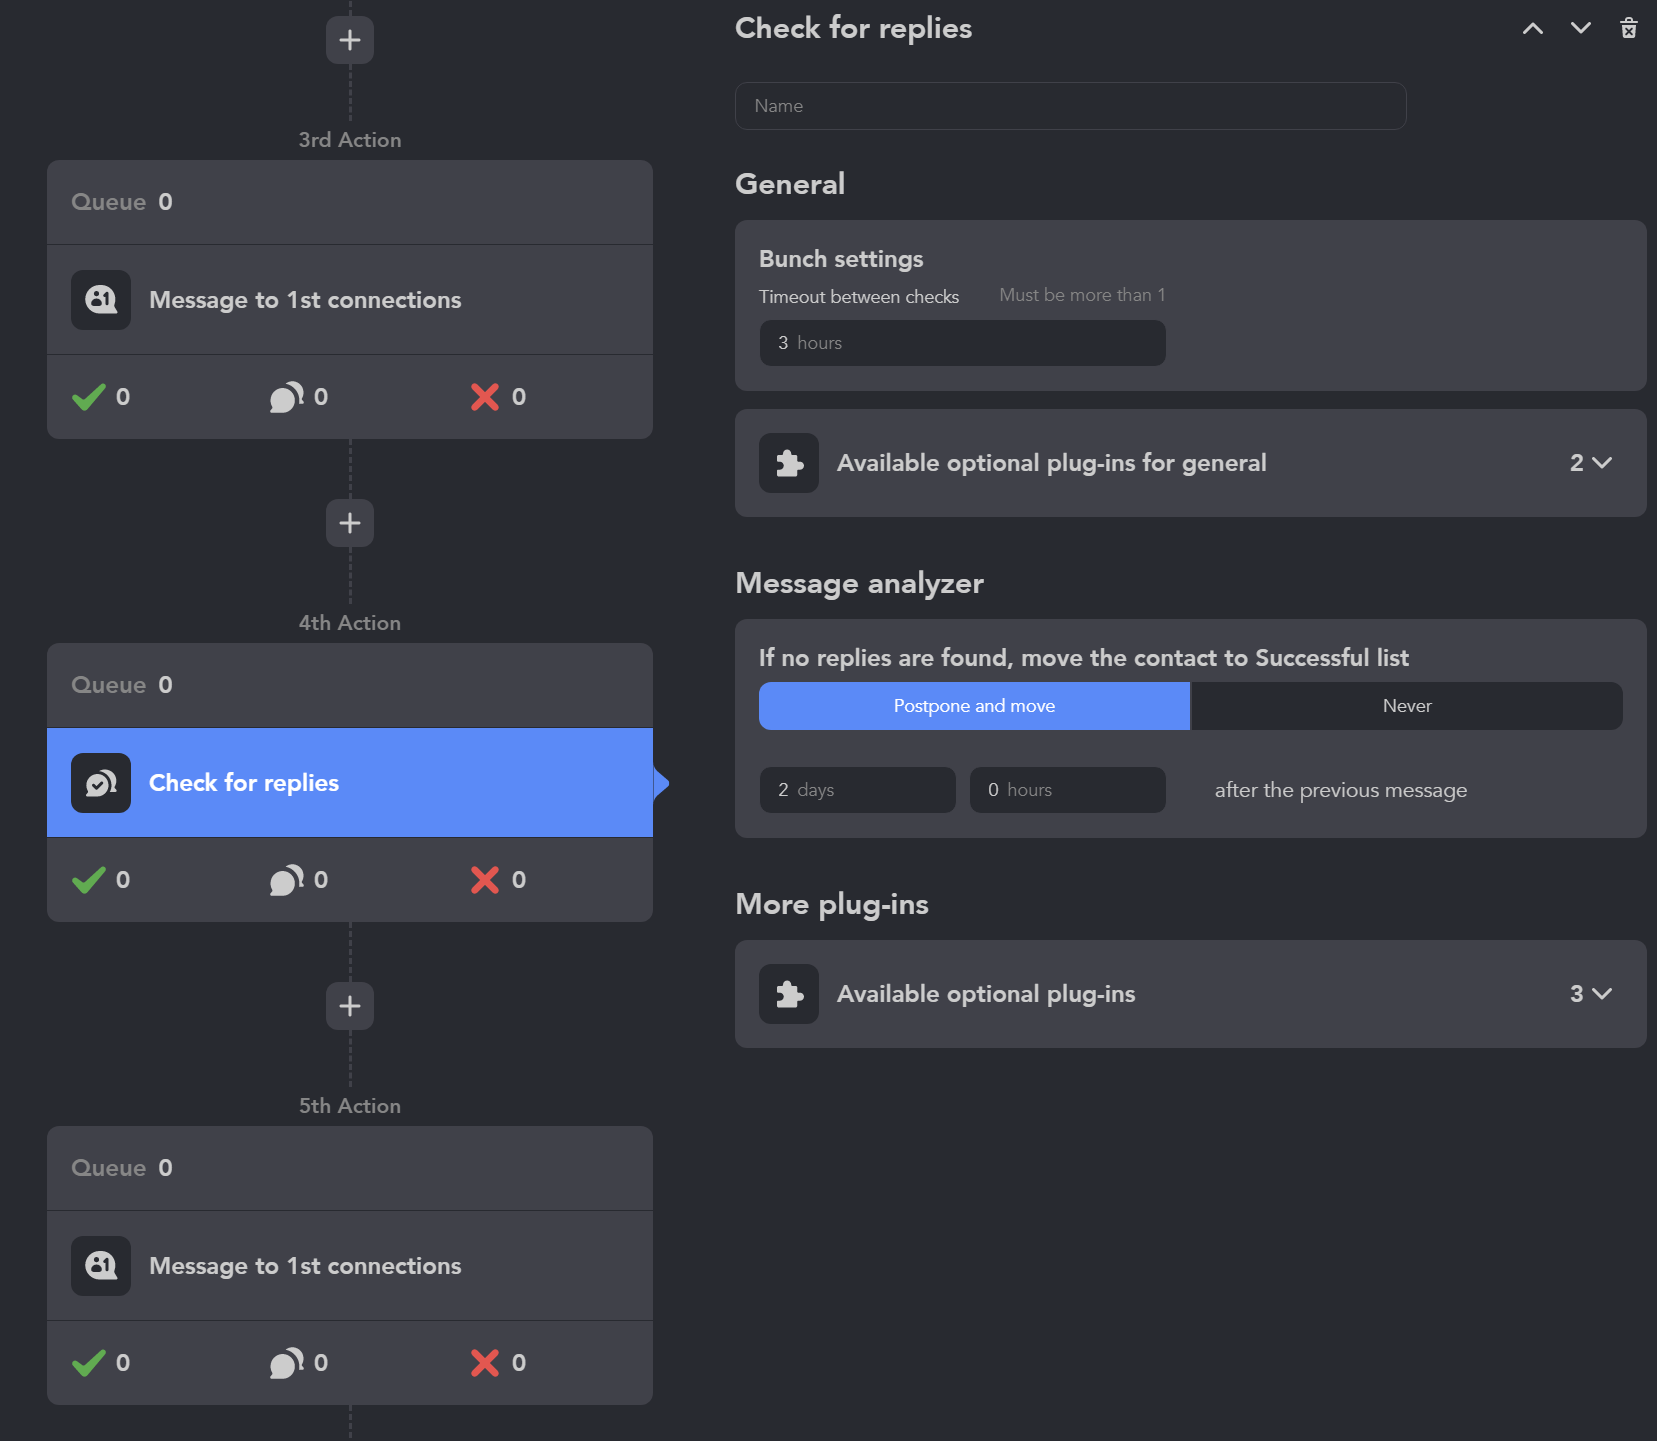Click the 'General' section heading
Screen dimensions: 1657x1441
790,184
